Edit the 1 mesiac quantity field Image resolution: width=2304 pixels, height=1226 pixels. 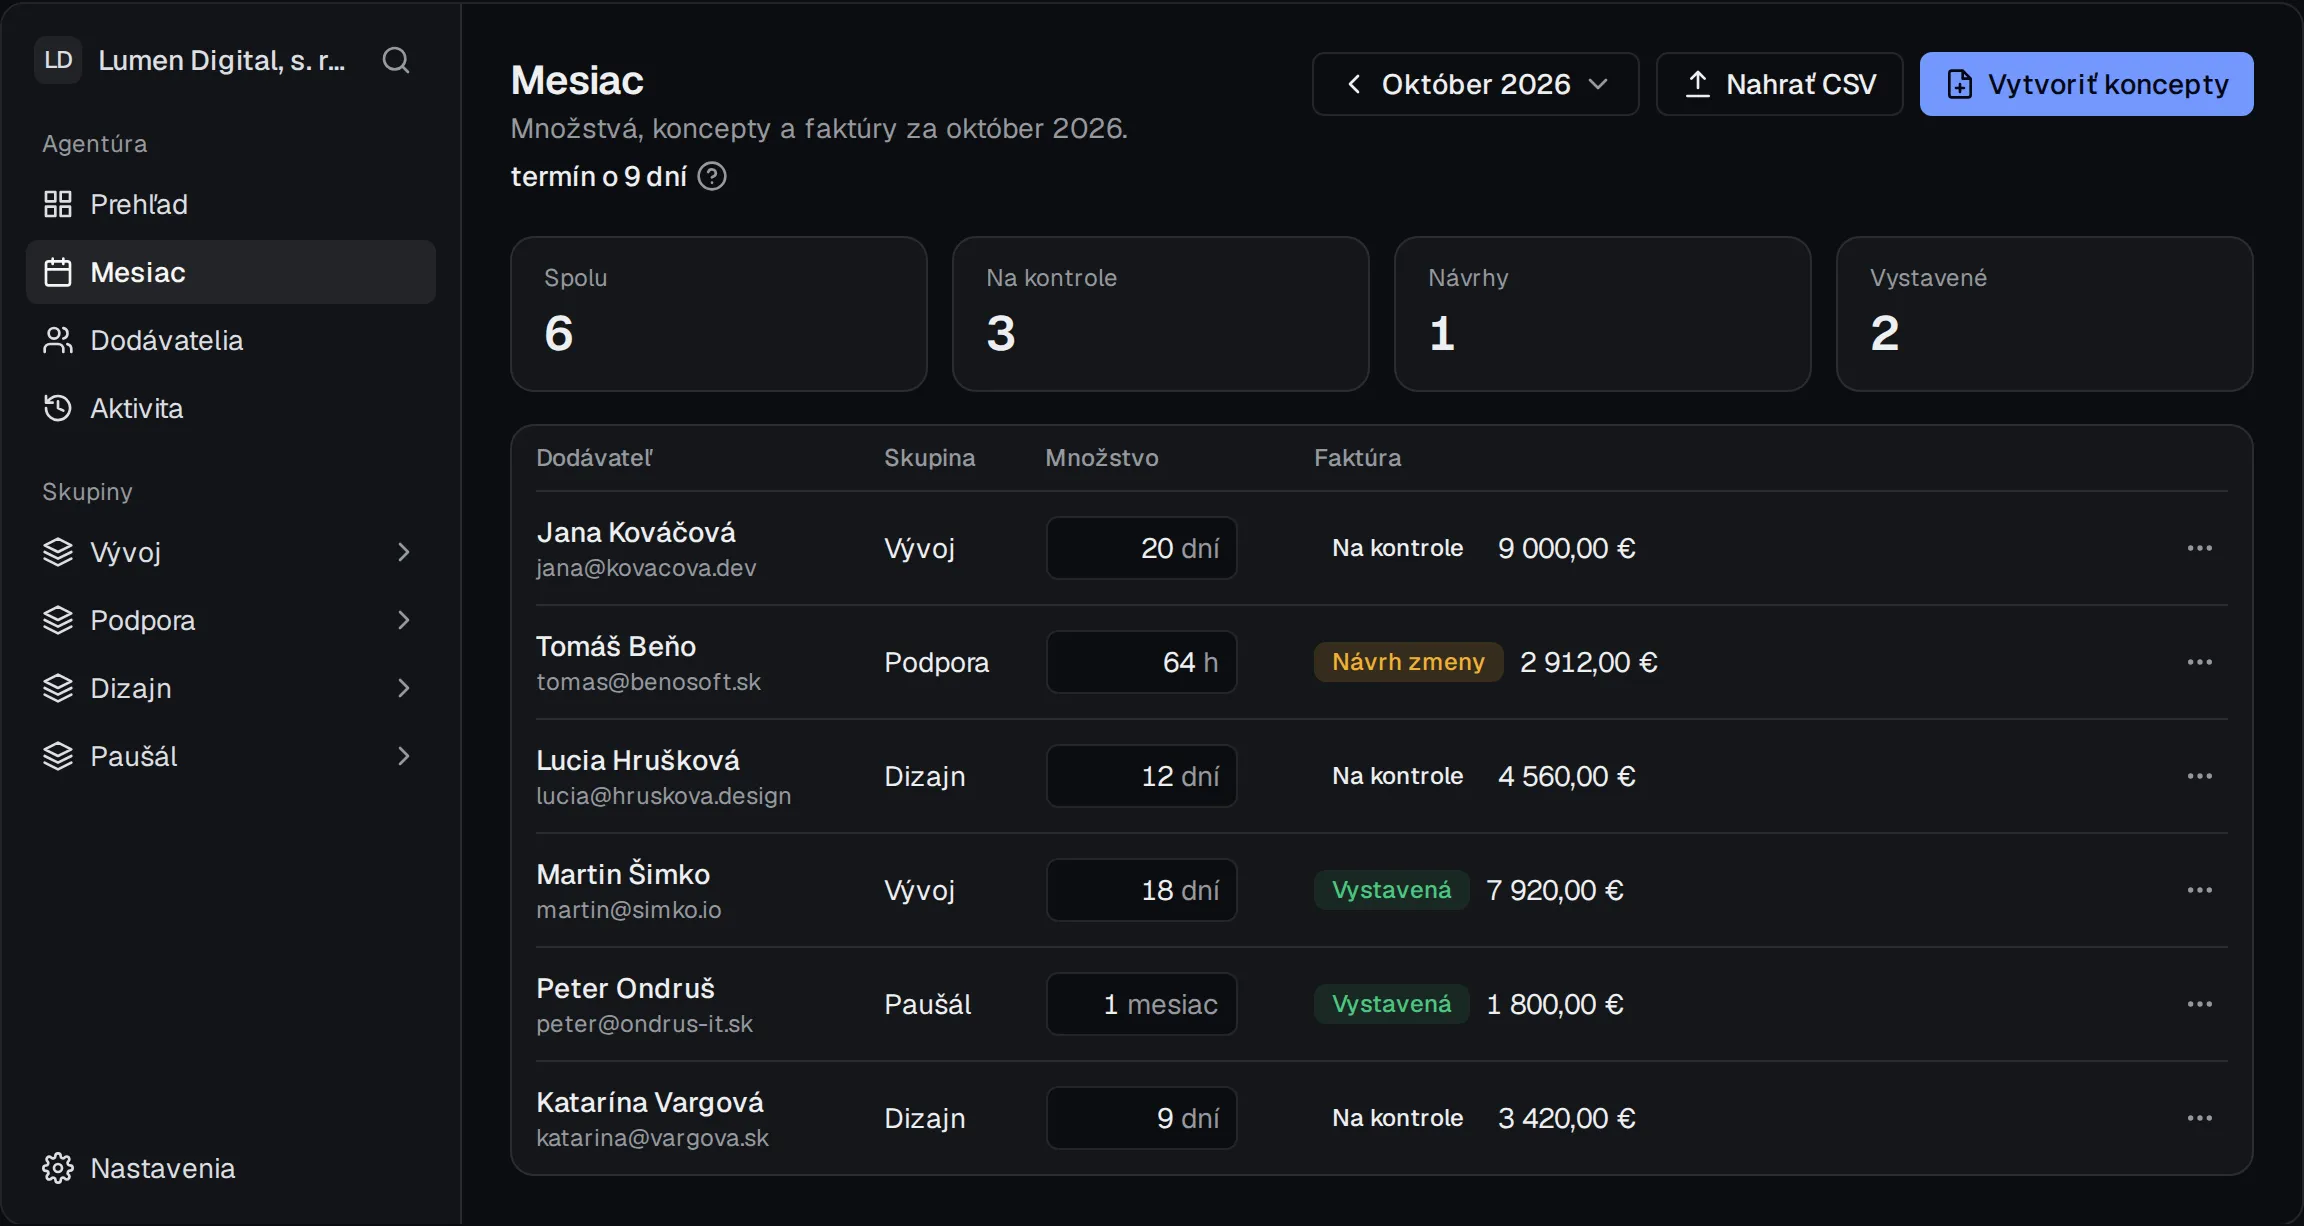pos(1142,1004)
